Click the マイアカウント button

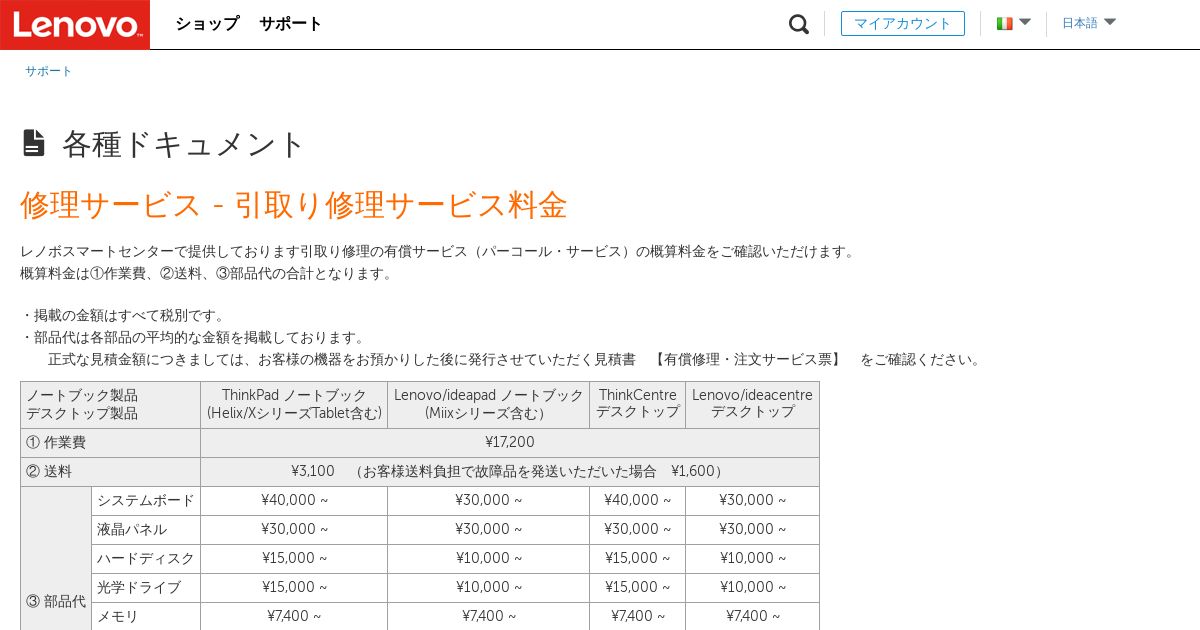click(x=903, y=23)
